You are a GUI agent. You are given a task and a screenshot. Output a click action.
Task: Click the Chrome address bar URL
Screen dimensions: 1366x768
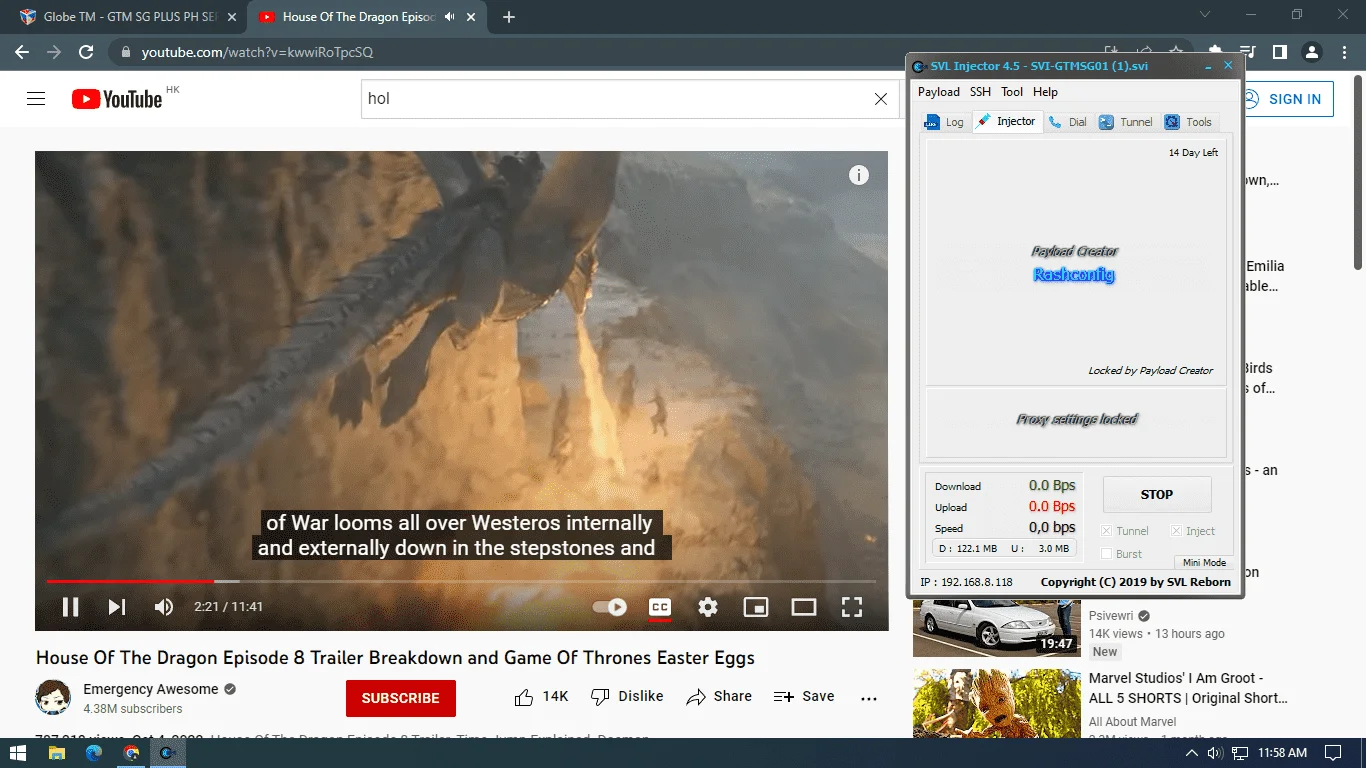[x=258, y=52]
